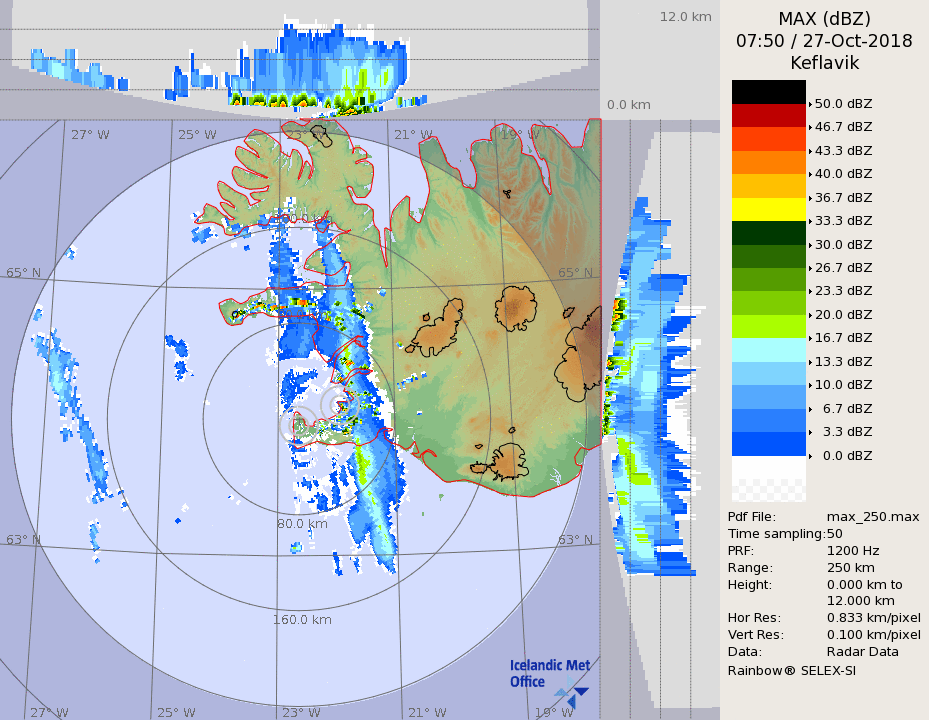
Task: Click the arrow marker beside 10.0 dBZ
Action: pos(810,385)
